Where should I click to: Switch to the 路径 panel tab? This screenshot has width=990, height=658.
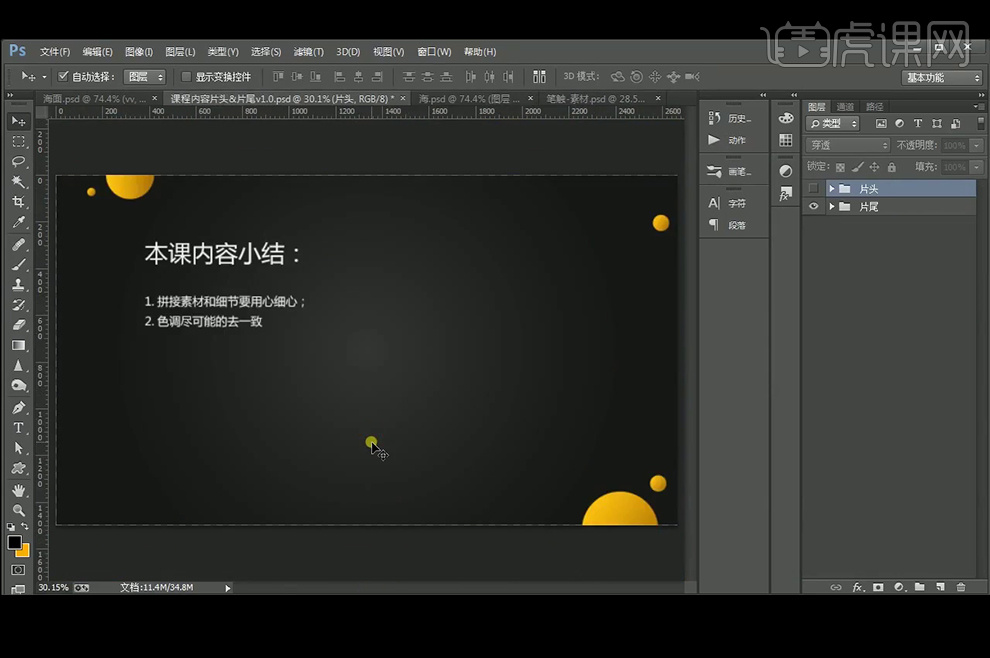pos(874,107)
